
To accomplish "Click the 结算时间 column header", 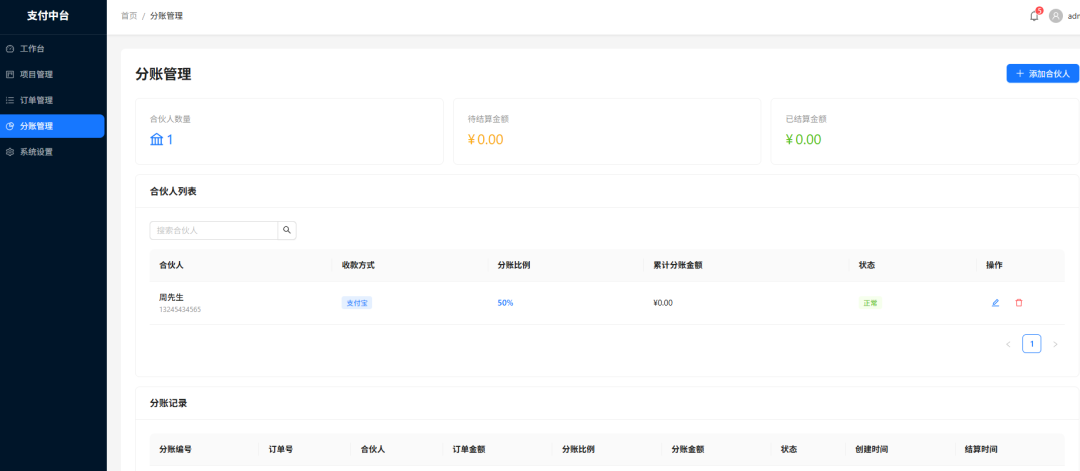I will 981,449.
